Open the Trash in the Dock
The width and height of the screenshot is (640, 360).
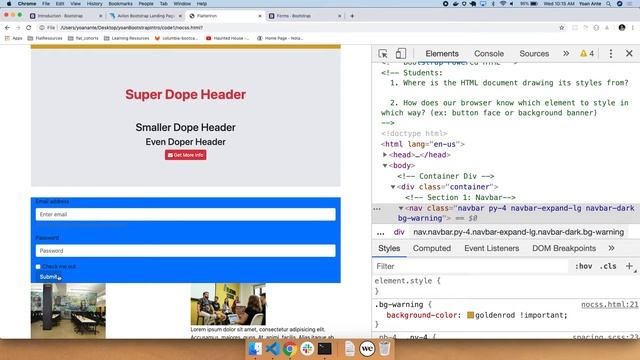tap(384, 349)
